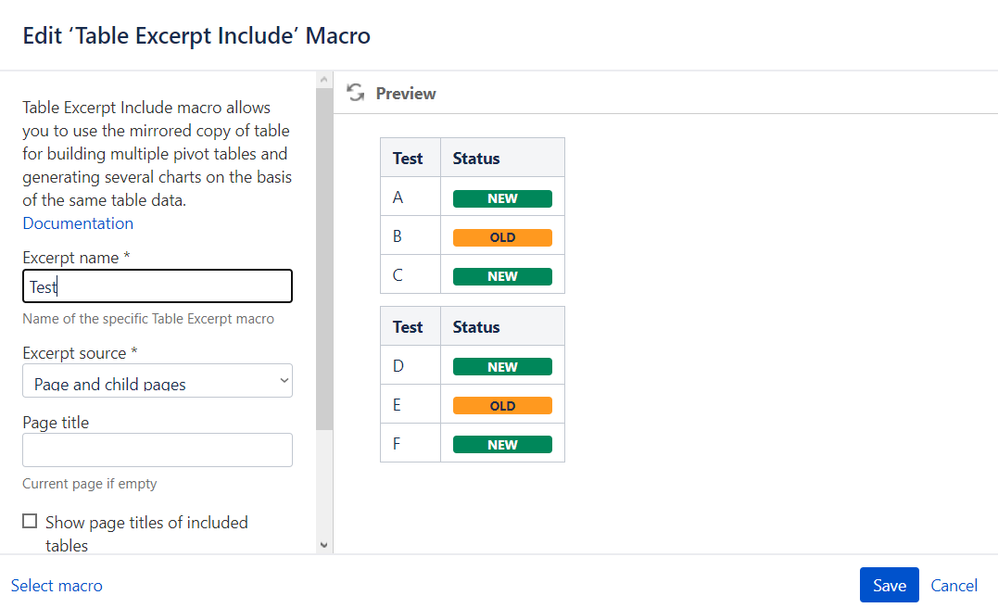Click NEW status badge in row F
998x609 pixels.
coord(502,445)
